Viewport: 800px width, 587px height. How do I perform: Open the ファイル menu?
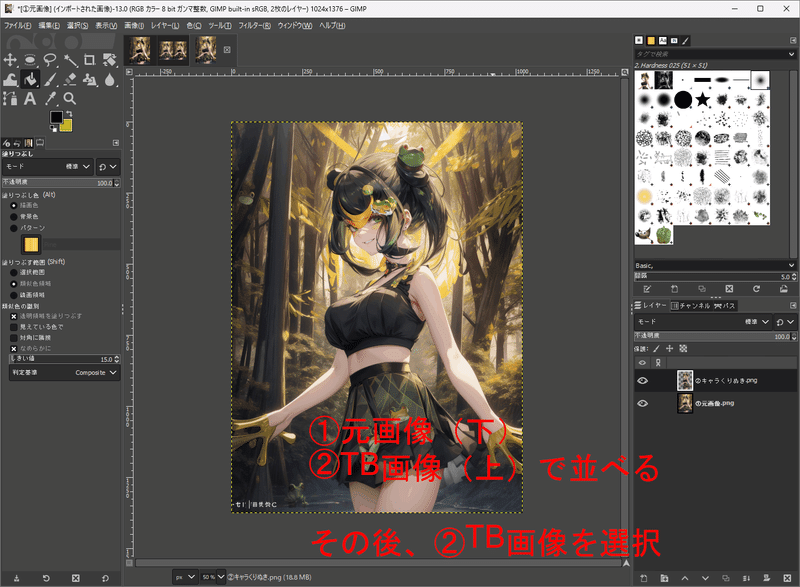(x=18, y=25)
